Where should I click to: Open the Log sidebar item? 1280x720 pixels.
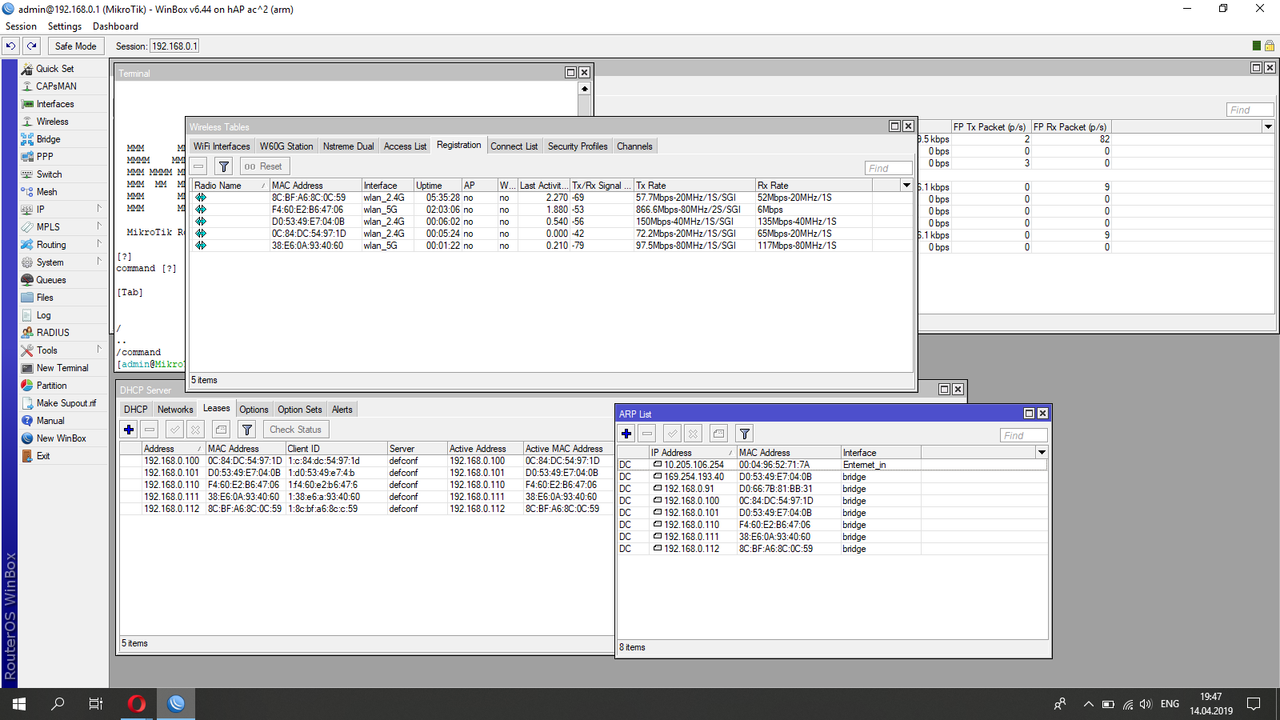pos(44,315)
